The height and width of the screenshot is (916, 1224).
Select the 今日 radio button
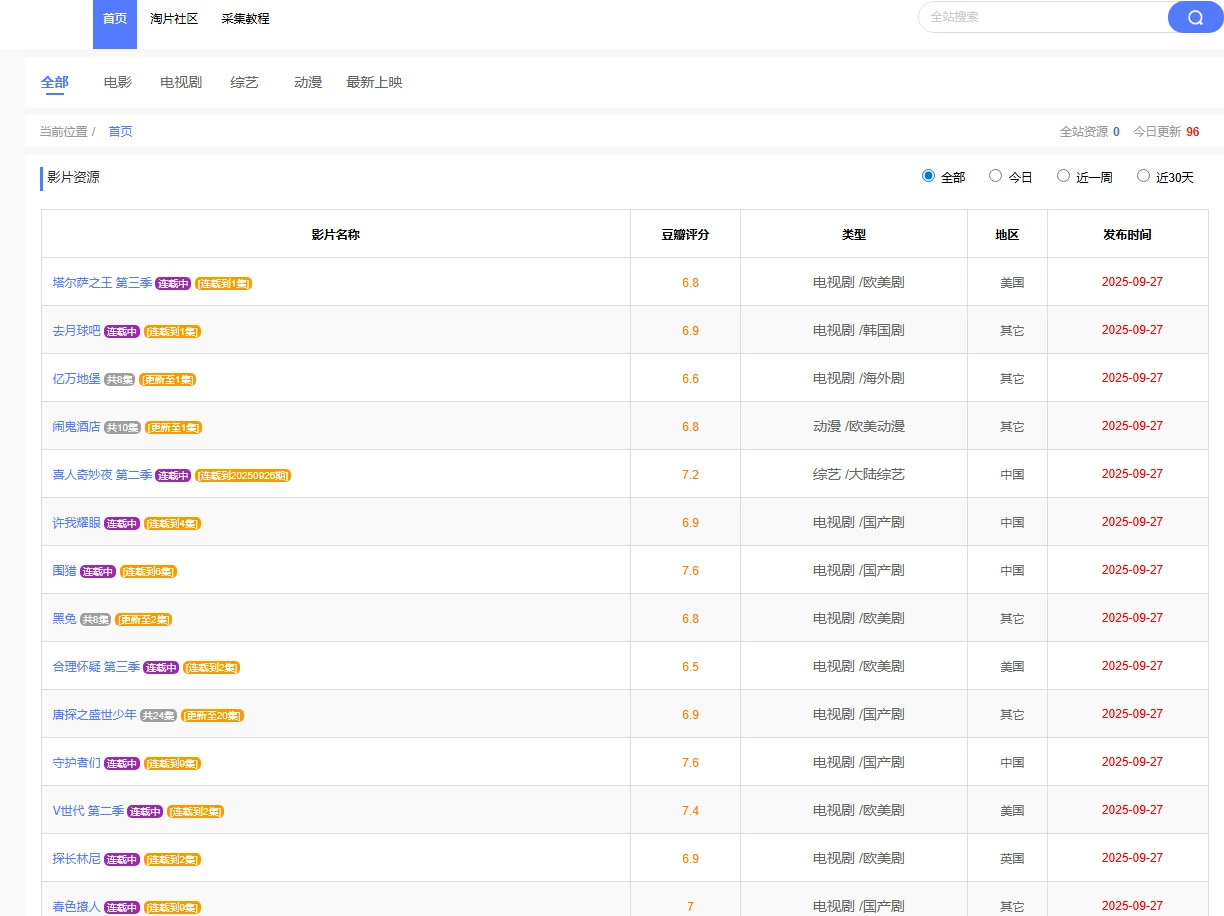[x=996, y=175]
